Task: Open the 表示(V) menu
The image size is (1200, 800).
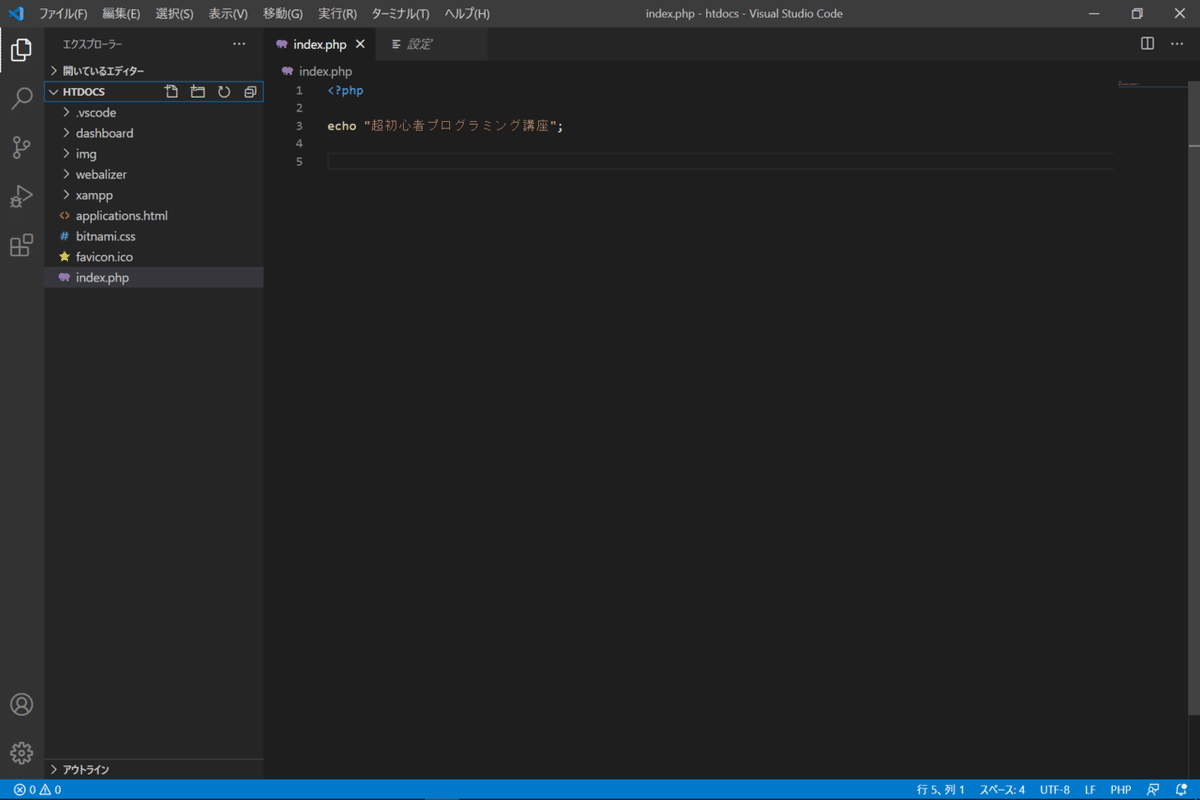Action: (228, 14)
